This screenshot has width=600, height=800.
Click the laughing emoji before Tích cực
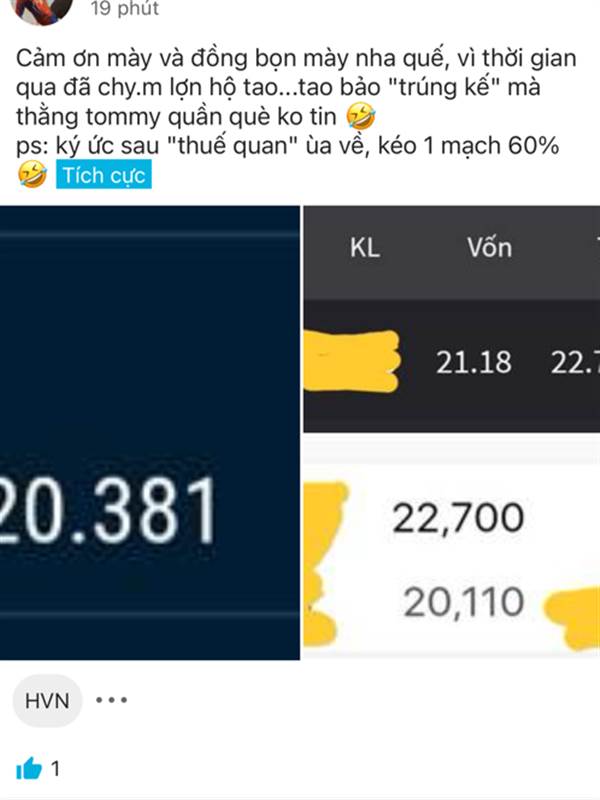pos(33,174)
